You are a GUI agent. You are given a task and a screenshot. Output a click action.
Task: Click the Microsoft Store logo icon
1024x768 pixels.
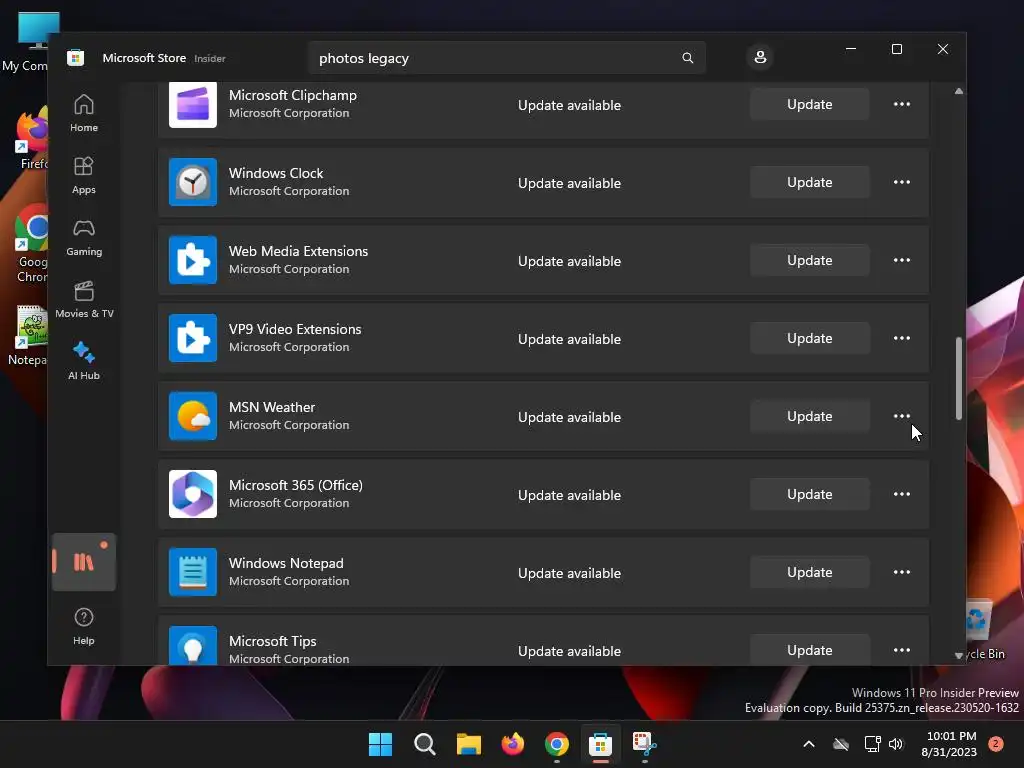[76, 58]
